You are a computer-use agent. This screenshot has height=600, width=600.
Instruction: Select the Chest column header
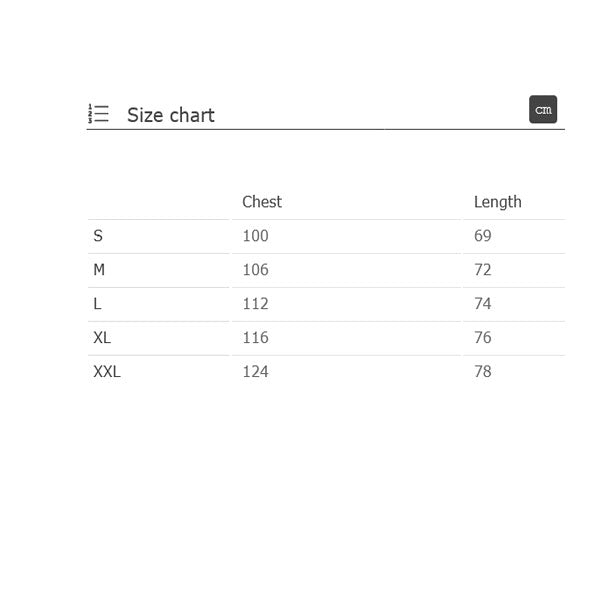pyautogui.click(x=262, y=202)
